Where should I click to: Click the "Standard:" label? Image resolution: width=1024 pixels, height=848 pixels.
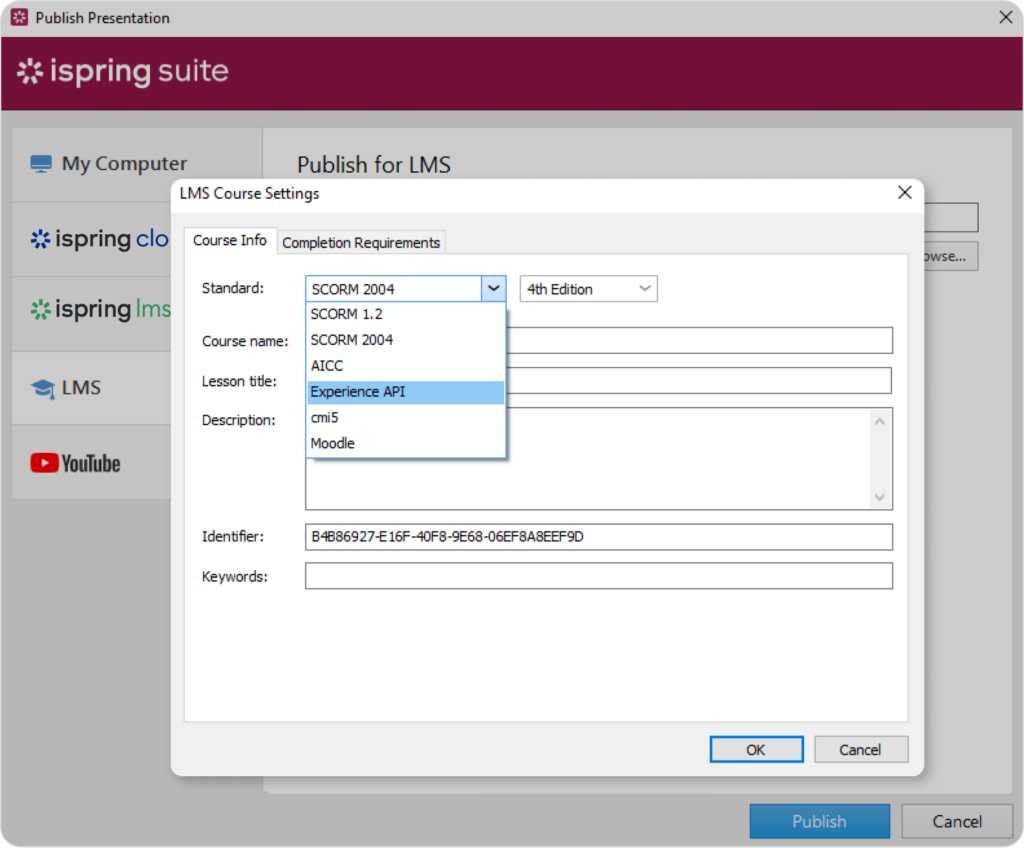(x=233, y=288)
